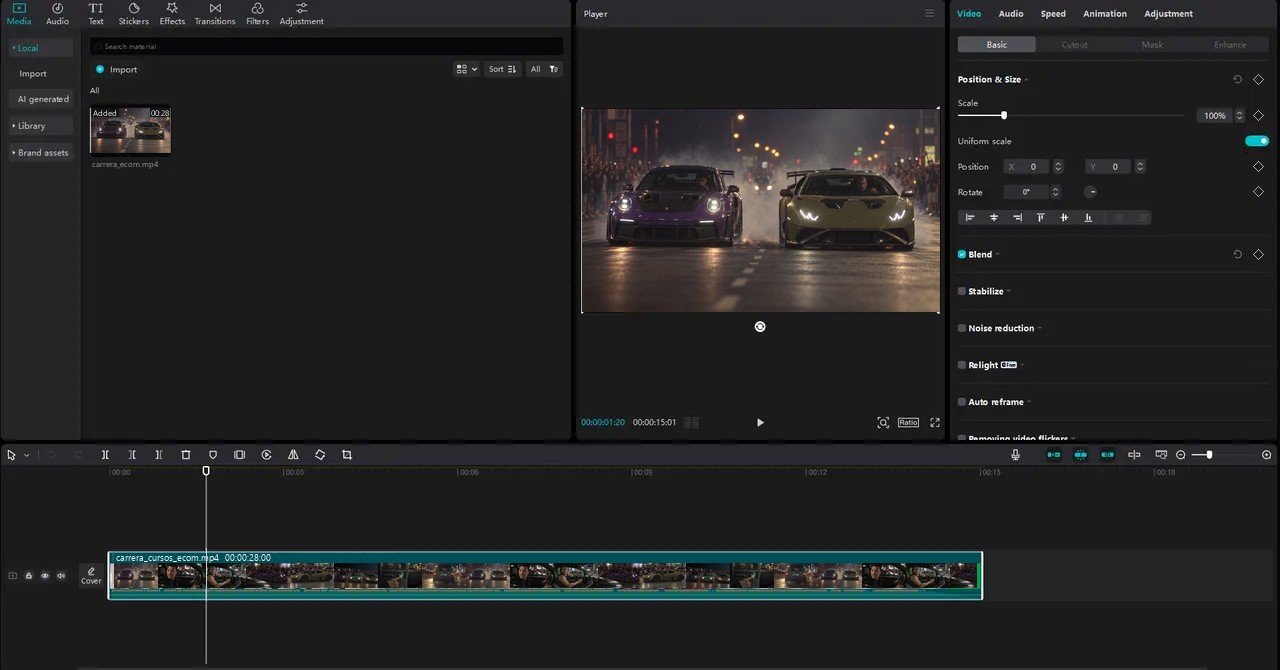
Task: Click the delete trash icon above timeline
Action: pos(186,455)
